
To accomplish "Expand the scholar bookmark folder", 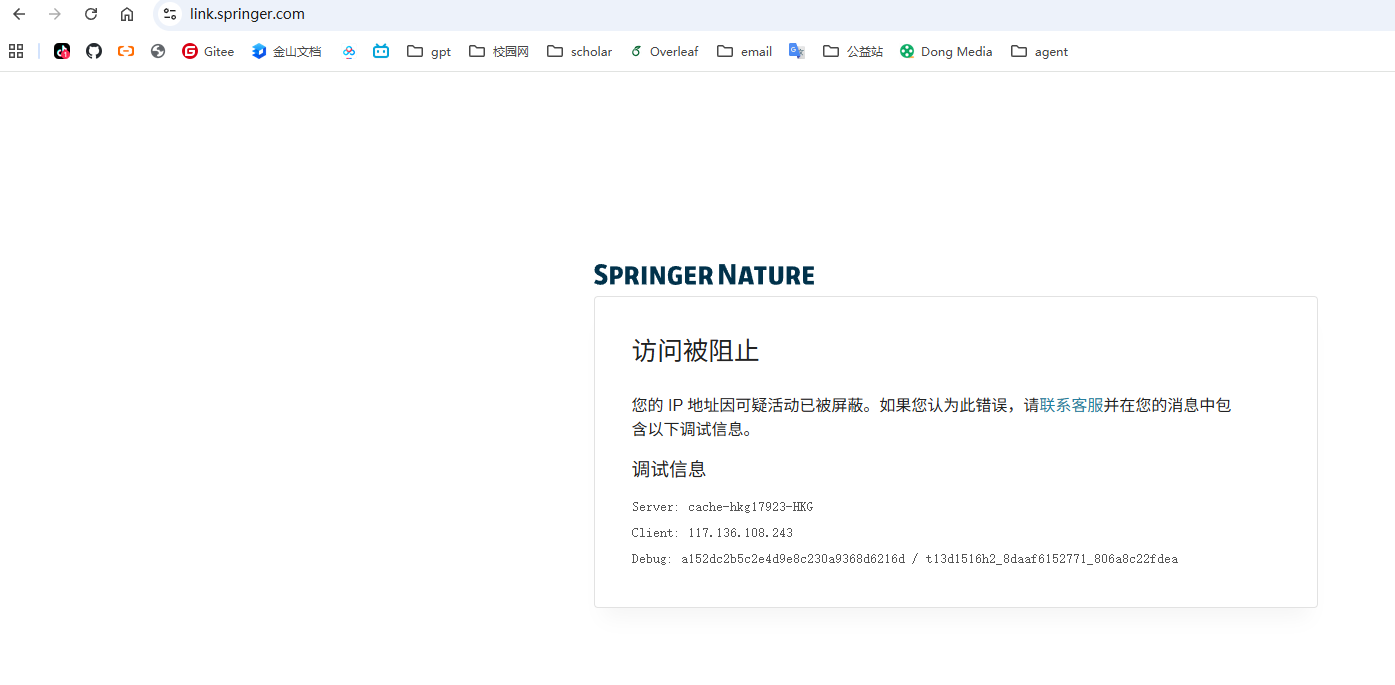I will point(580,51).
